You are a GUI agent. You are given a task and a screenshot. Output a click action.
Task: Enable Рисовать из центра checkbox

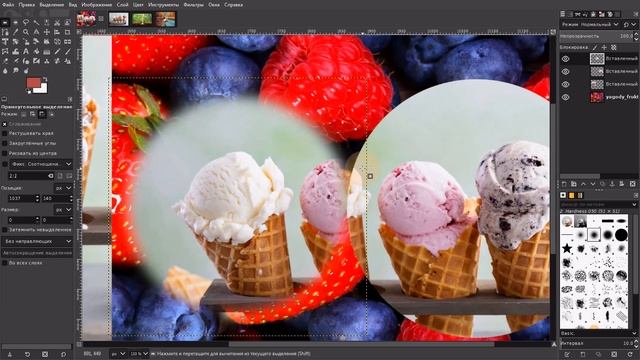click(x=5, y=153)
